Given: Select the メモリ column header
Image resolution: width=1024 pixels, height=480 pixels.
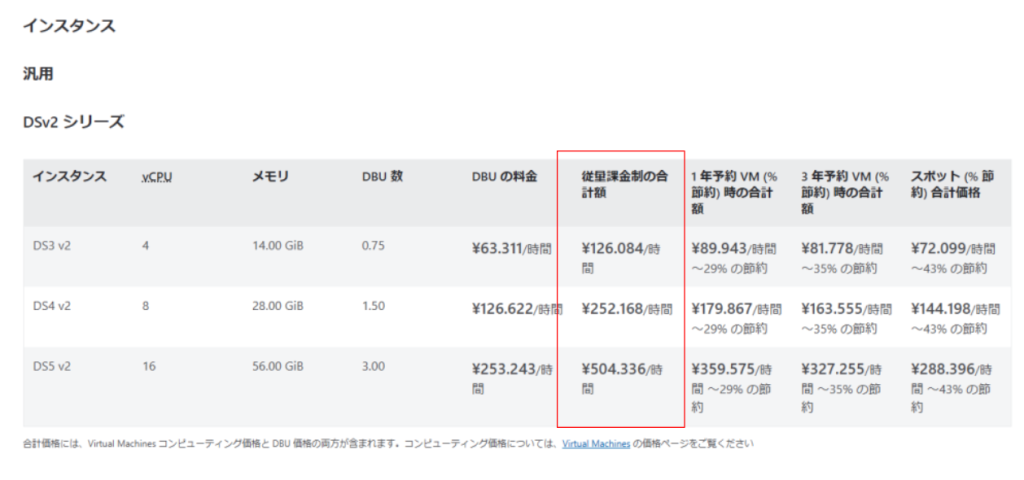Looking at the screenshot, I should tap(270, 177).
